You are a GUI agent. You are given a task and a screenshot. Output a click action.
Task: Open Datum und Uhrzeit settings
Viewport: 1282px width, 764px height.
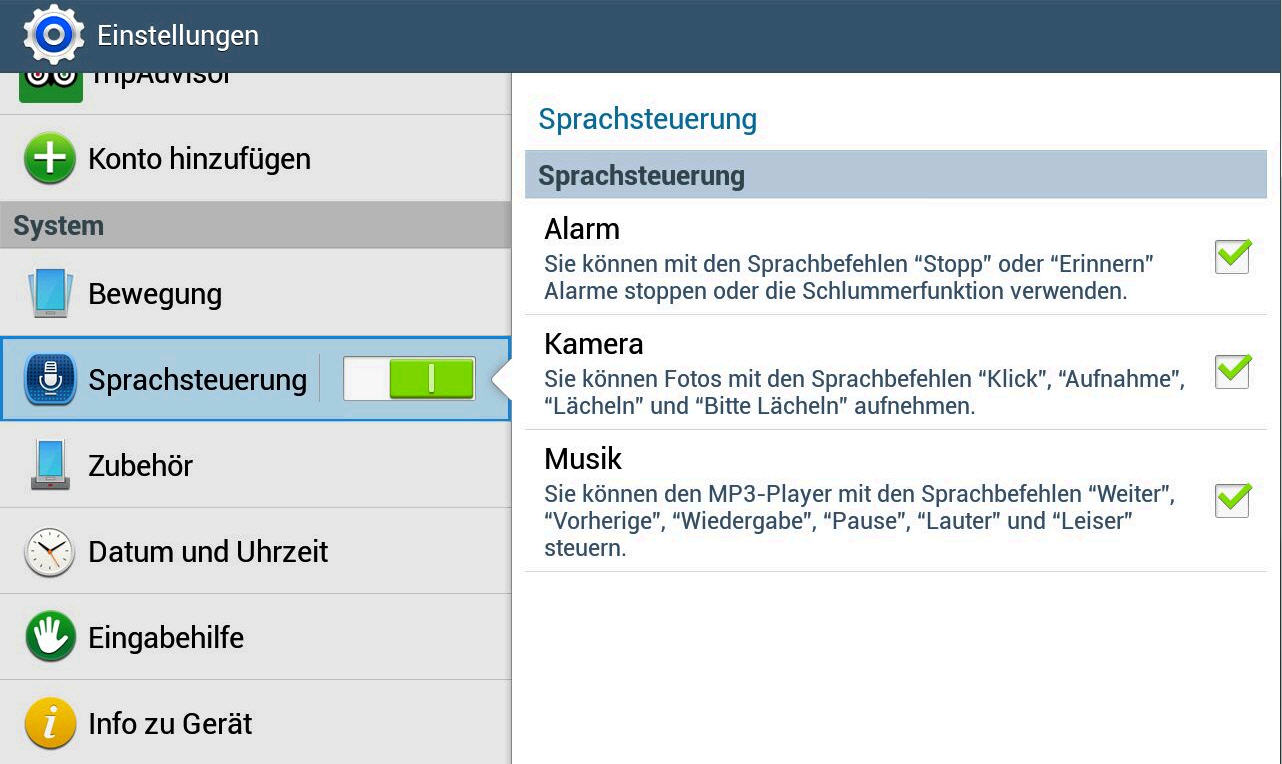208,552
